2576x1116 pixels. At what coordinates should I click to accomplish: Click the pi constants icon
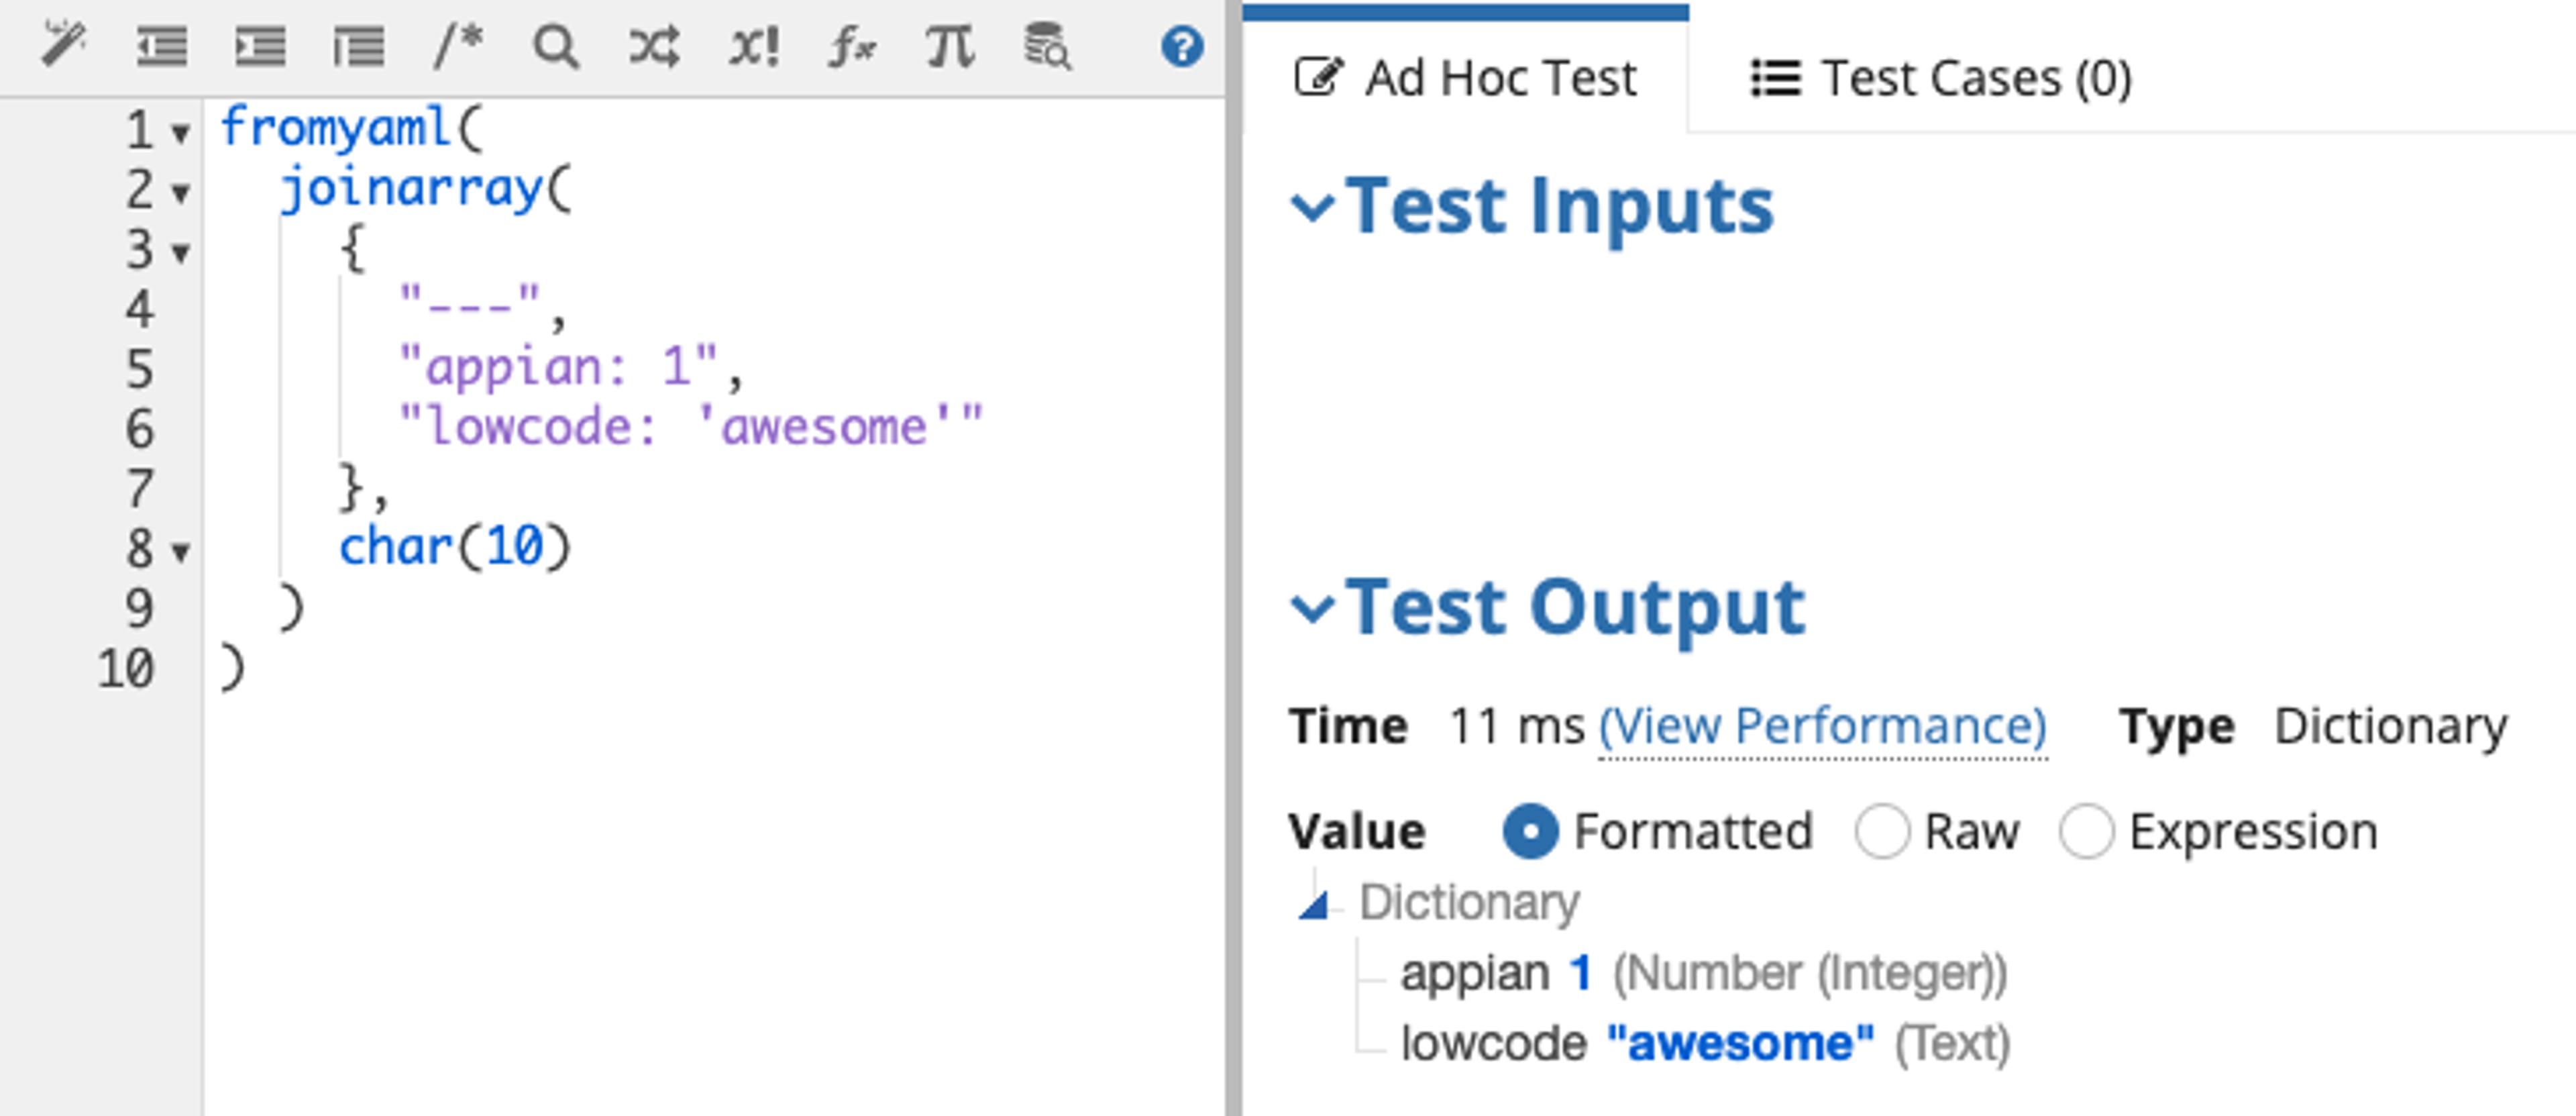pos(949,47)
